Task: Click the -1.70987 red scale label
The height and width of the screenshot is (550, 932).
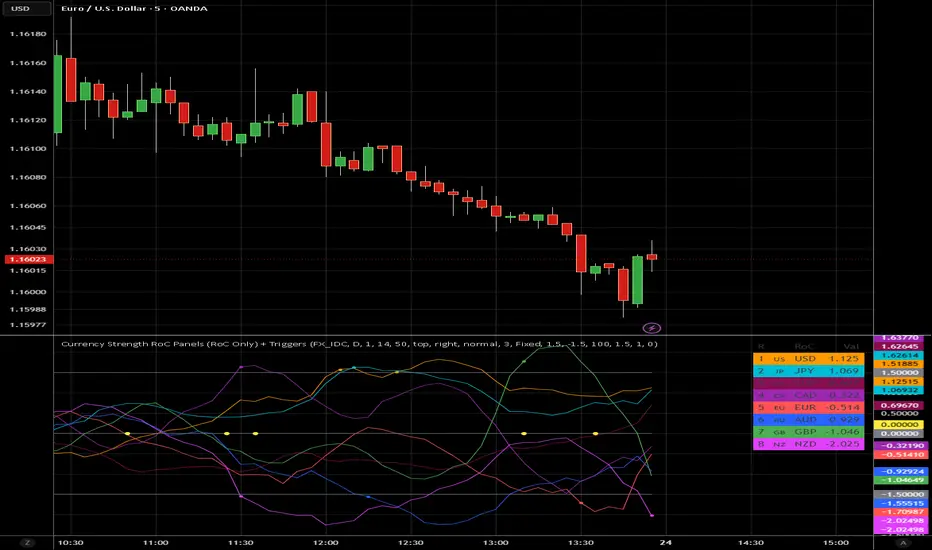Action: click(899, 511)
